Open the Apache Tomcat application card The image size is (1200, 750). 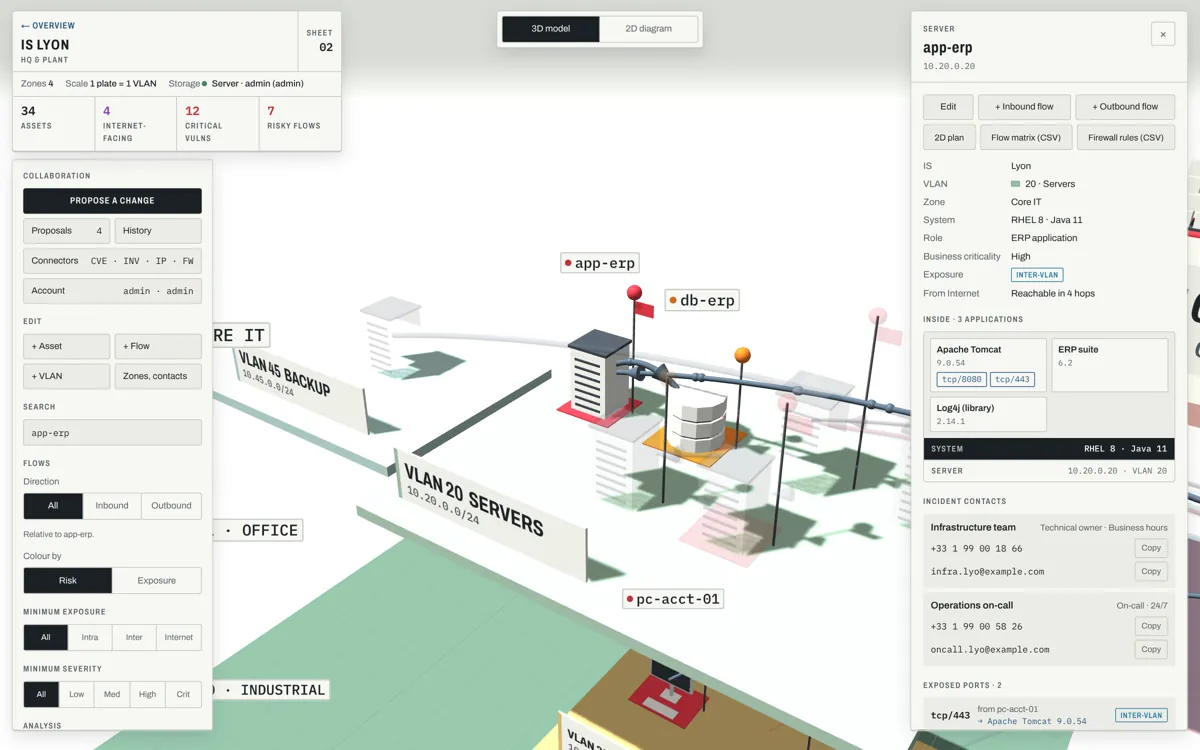tap(989, 365)
